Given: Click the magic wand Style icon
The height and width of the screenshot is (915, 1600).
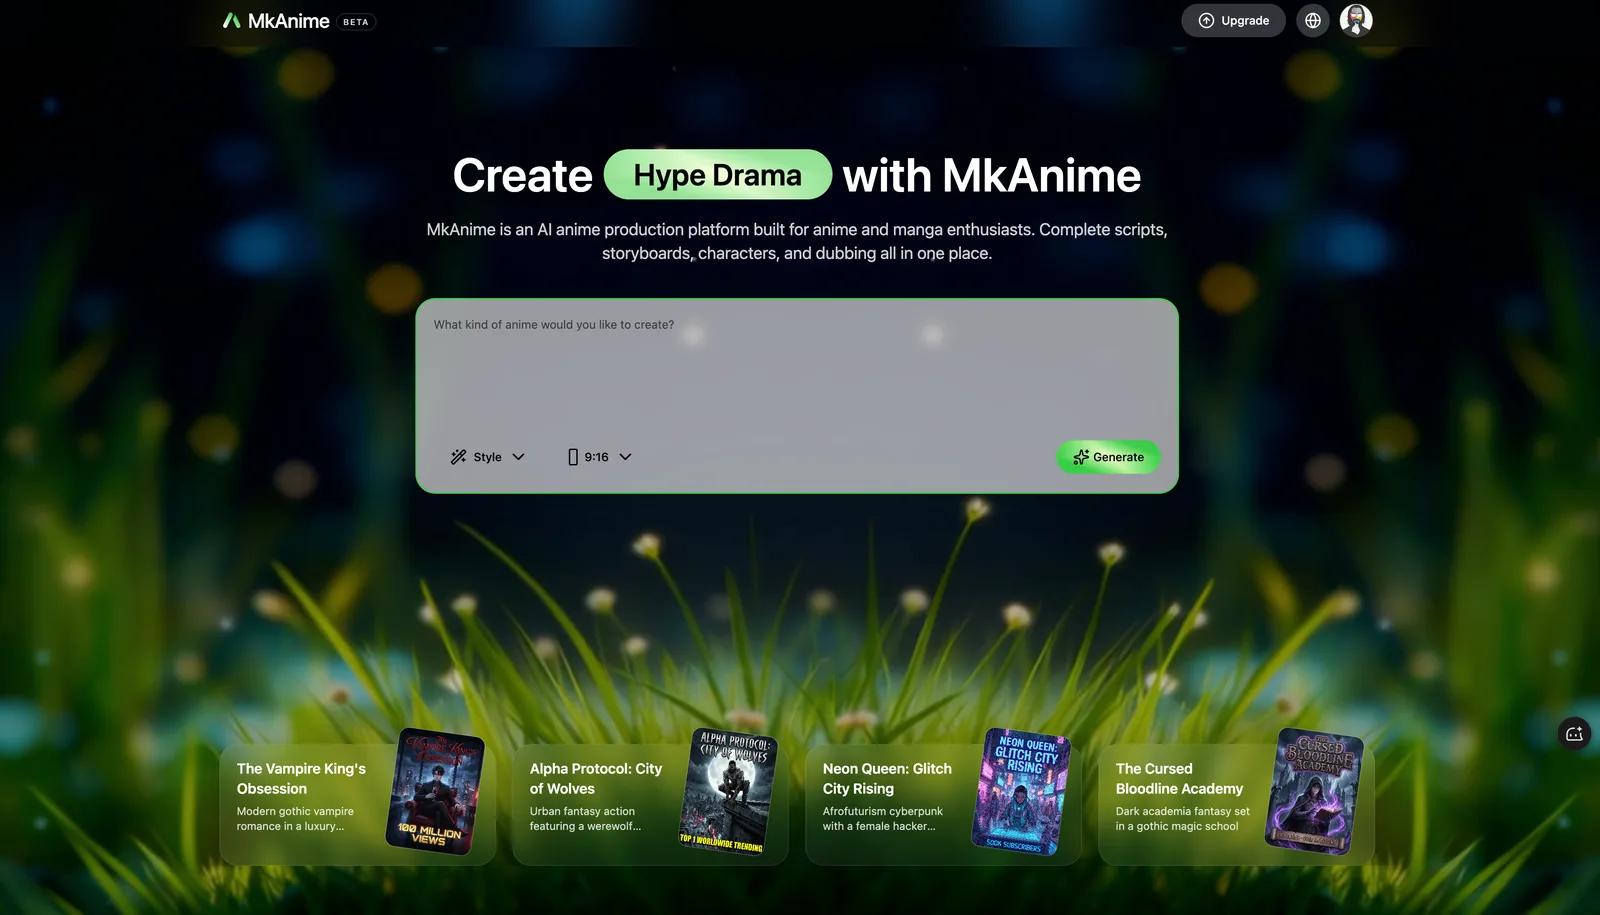Looking at the screenshot, I should (x=458, y=457).
